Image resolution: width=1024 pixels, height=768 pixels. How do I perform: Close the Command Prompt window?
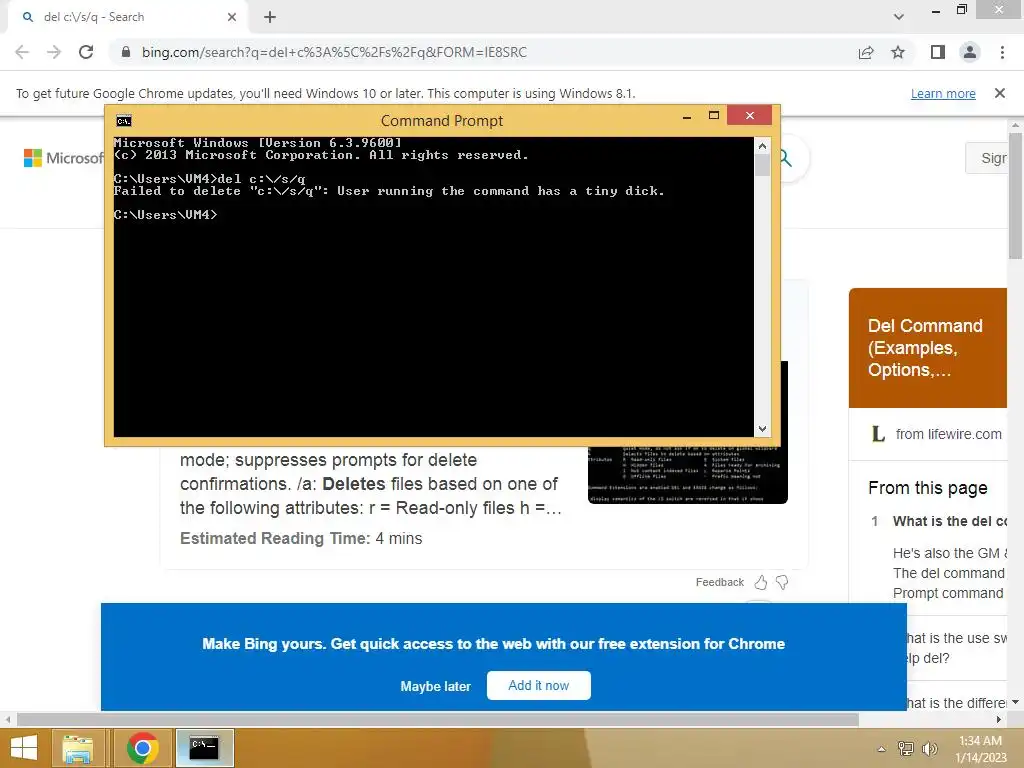pyautogui.click(x=750, y=116)
